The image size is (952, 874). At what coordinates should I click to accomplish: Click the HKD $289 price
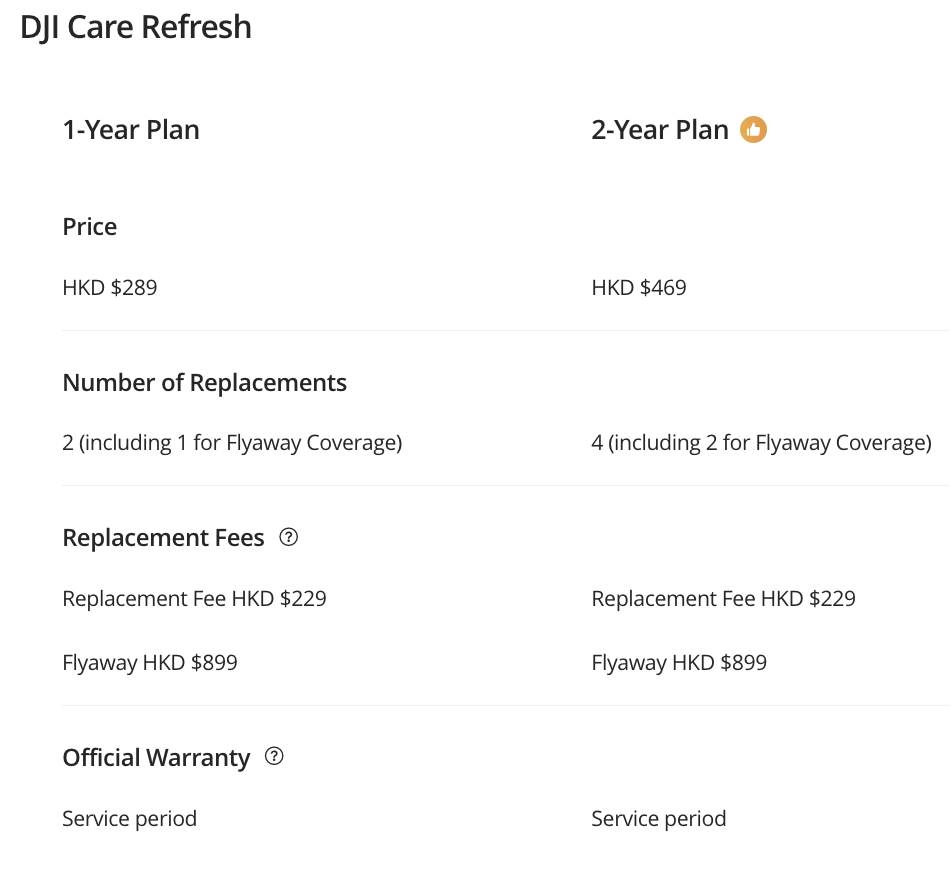coord(110,288)
